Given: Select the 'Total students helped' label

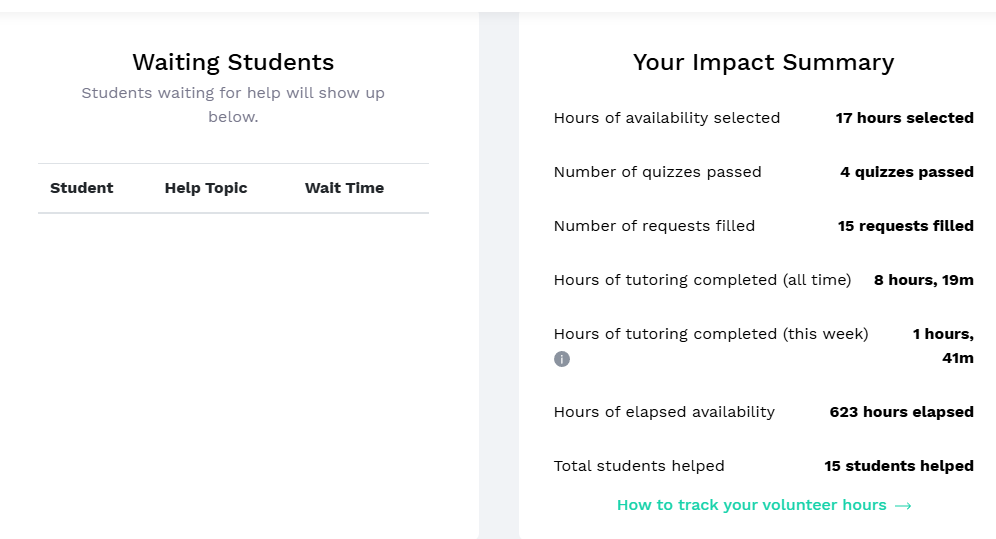Looking at the screenshot, I should (x=639, y=466).
